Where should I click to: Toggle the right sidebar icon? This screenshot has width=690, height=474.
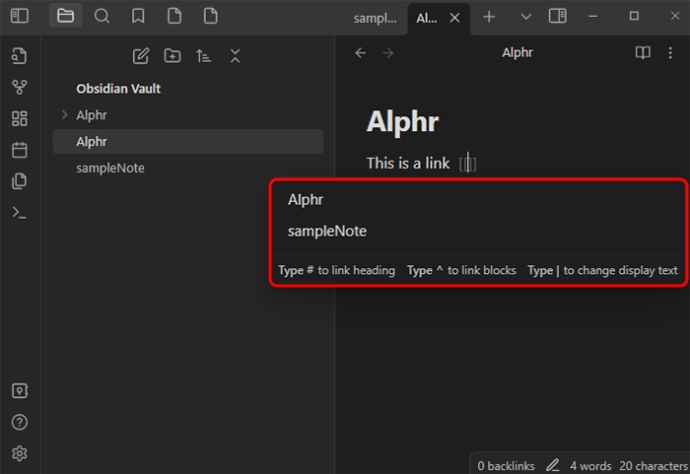pos(558,16)
